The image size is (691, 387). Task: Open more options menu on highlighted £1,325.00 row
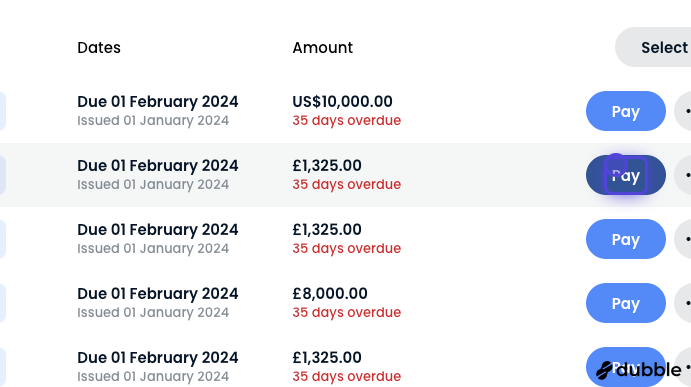click(x=684, y=175)
